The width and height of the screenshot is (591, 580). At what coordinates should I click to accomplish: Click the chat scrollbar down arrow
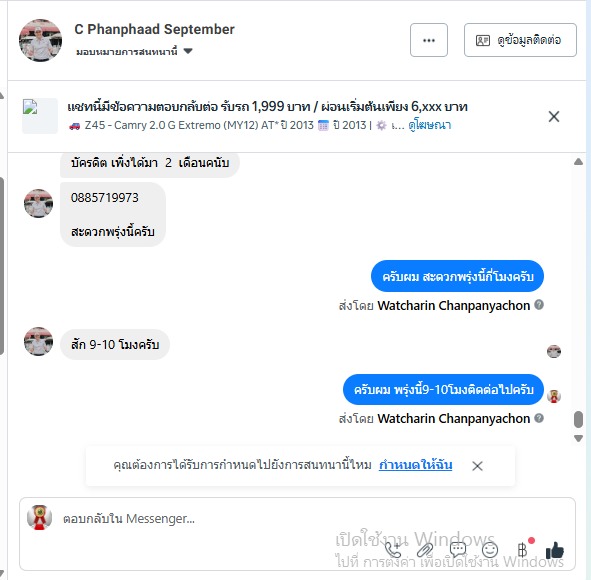(578, 438)
